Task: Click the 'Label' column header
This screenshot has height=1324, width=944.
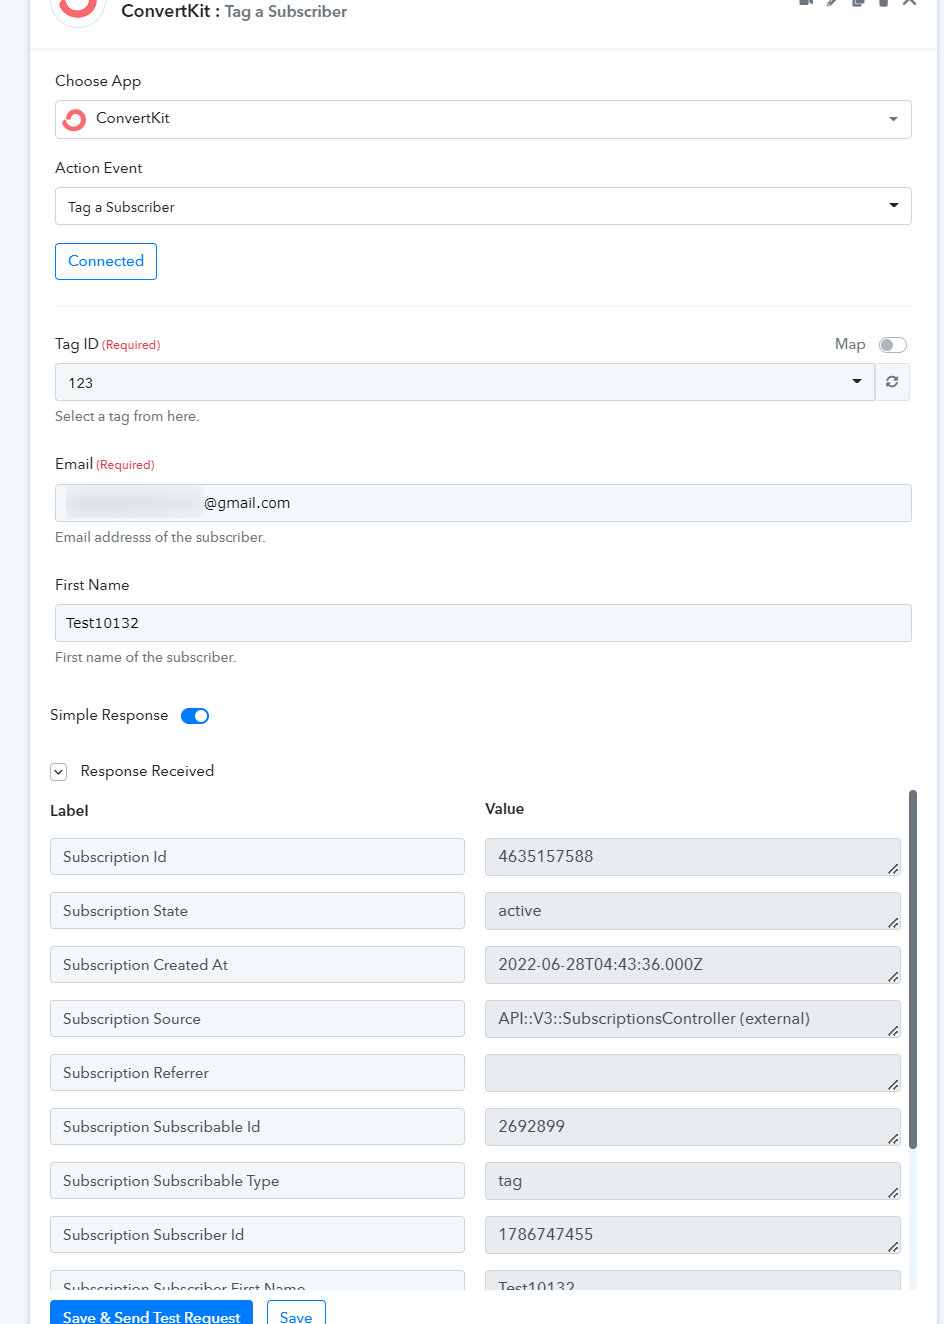Action: [x=69, y=811]
